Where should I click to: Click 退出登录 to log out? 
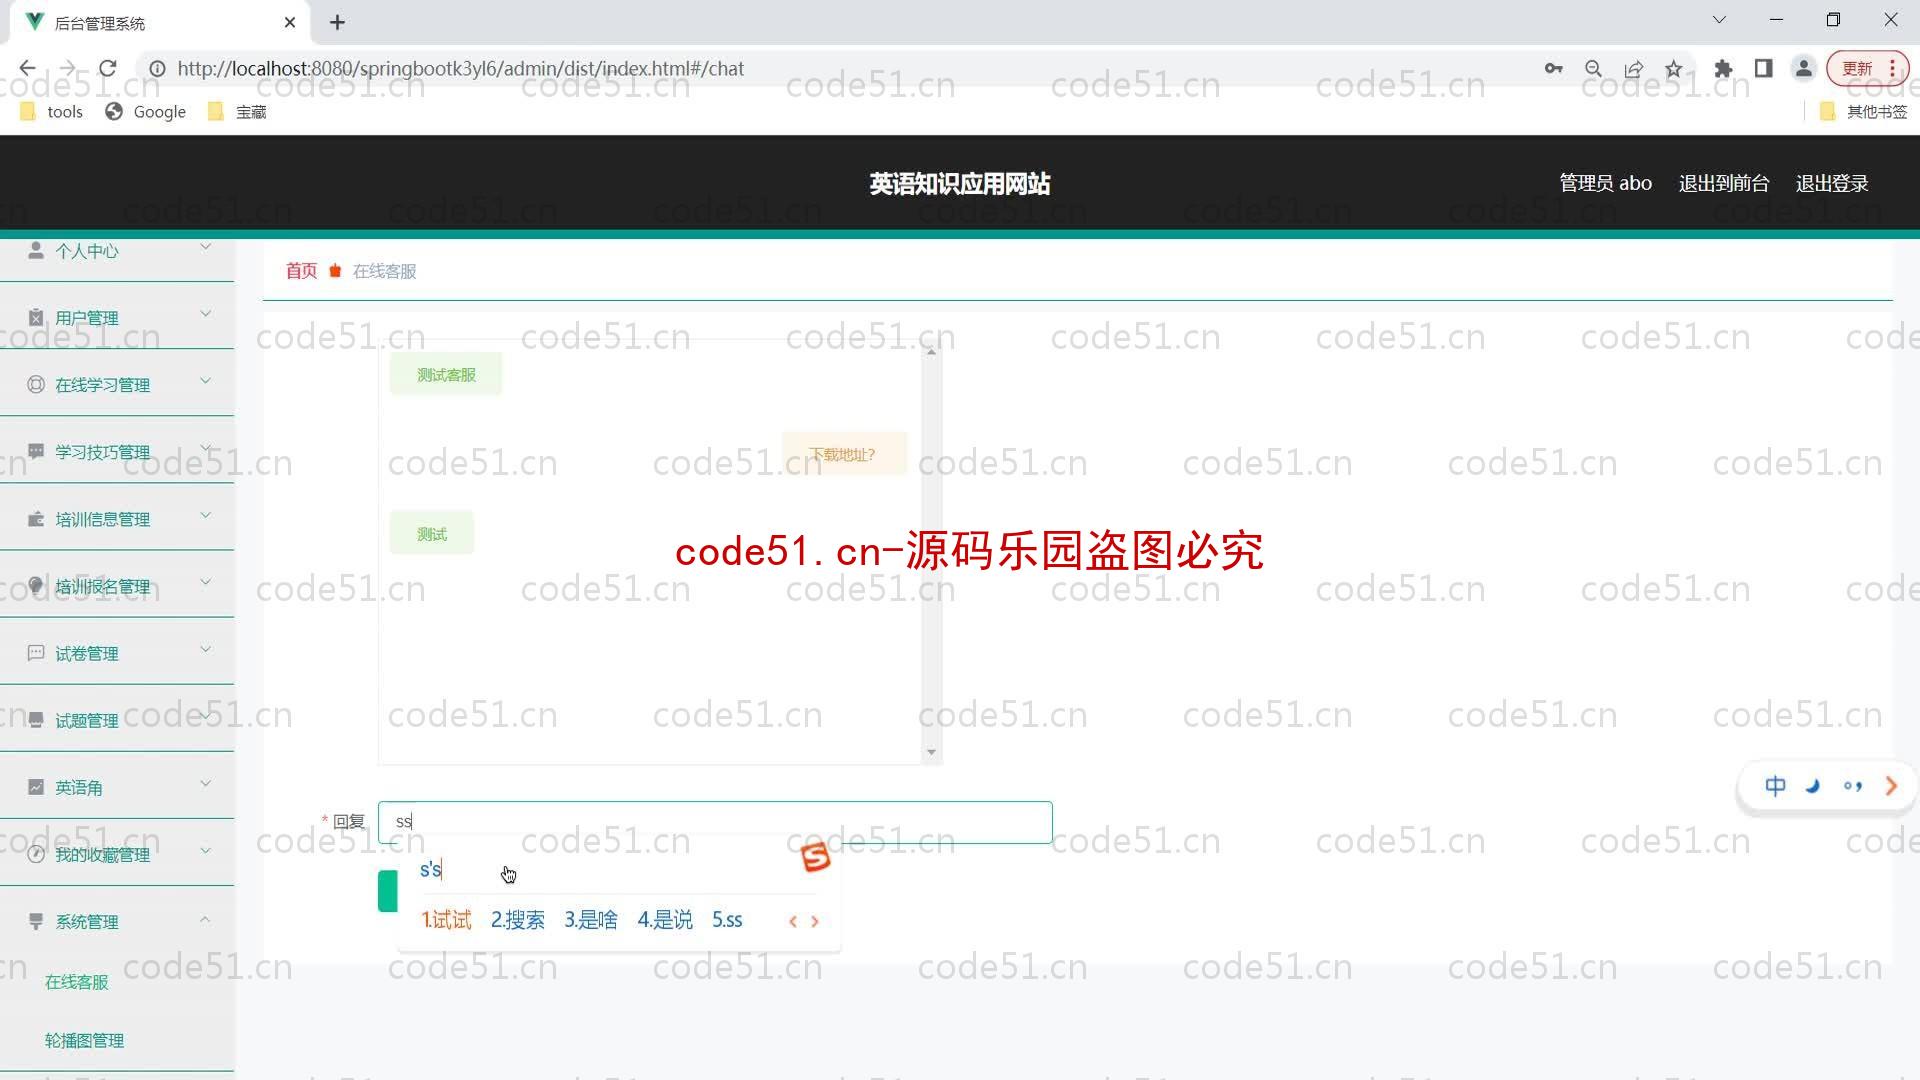1831,183
